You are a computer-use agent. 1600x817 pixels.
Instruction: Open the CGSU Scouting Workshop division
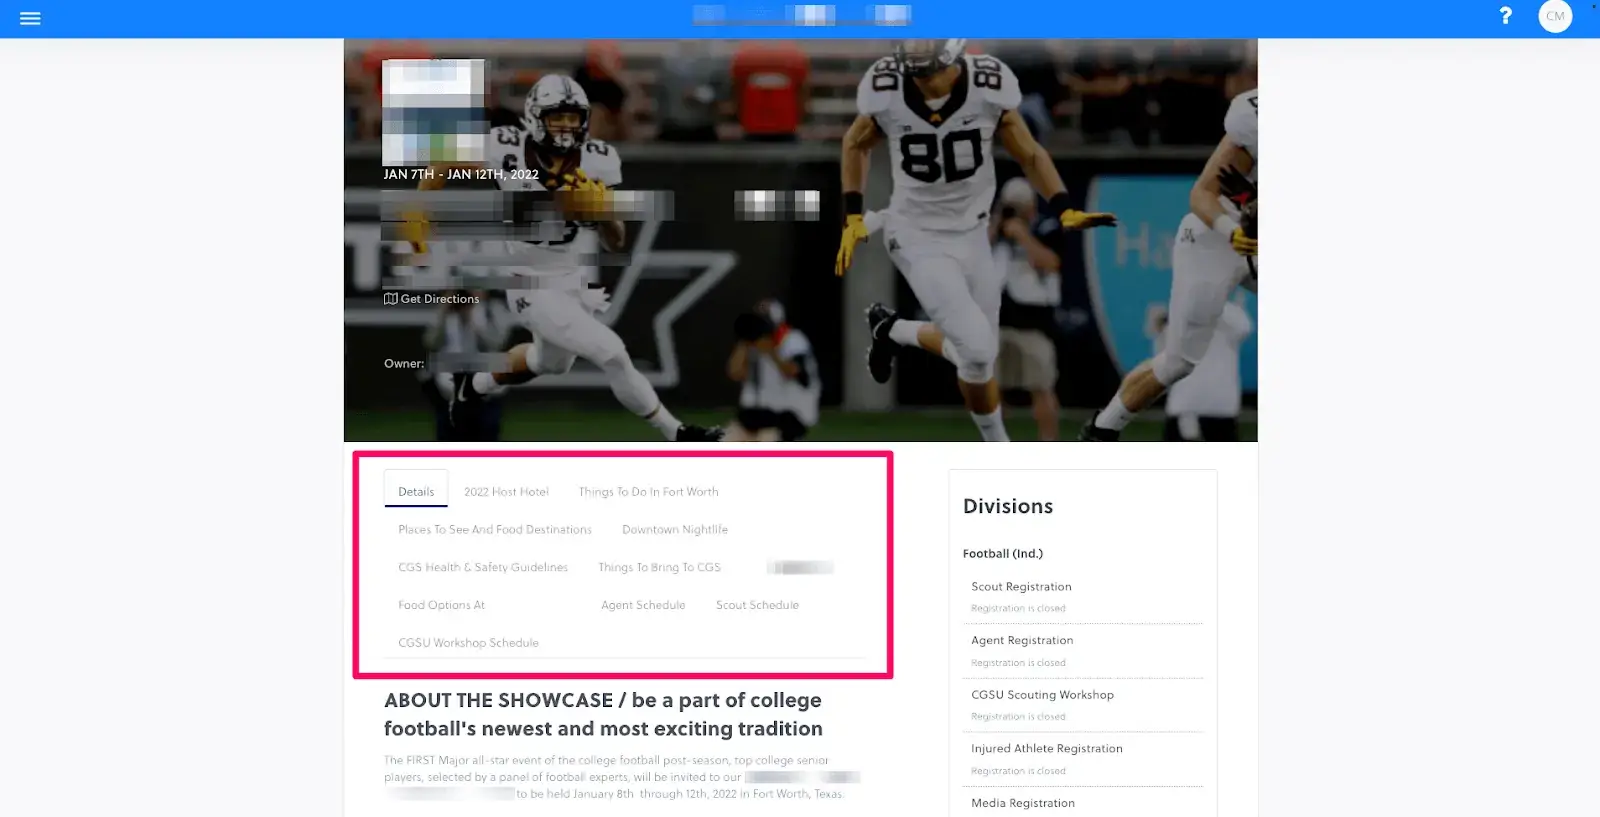1042,695
